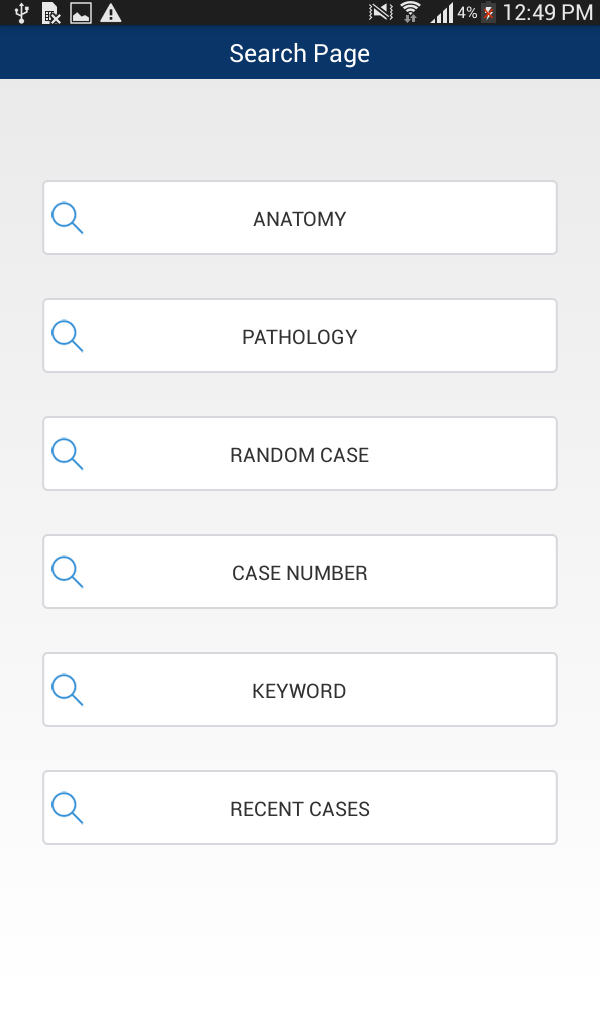
Task: Tap the Wi-Fi signal icon
Action: pyautogui.click(x=410, y=13)
